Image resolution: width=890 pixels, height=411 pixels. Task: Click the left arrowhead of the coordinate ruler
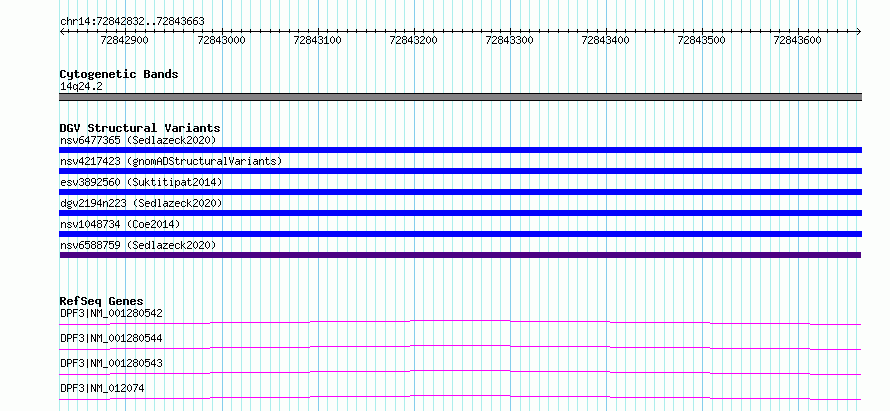pyautogui.click(x=62, y=31)
